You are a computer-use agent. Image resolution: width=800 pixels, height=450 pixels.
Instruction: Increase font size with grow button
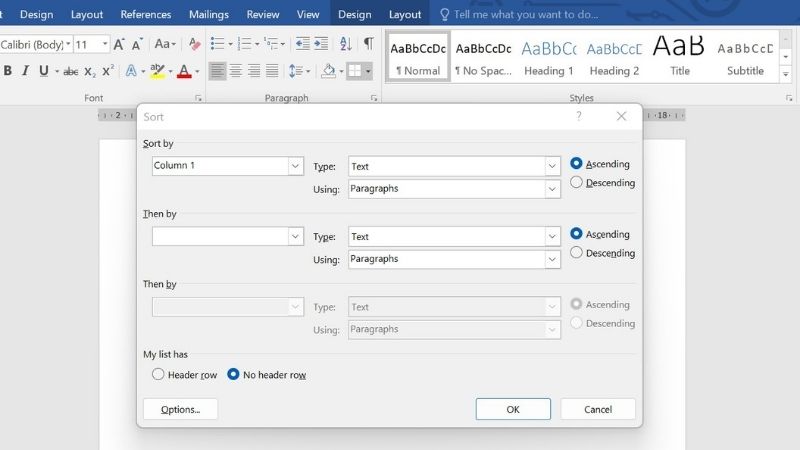point(119,44)
